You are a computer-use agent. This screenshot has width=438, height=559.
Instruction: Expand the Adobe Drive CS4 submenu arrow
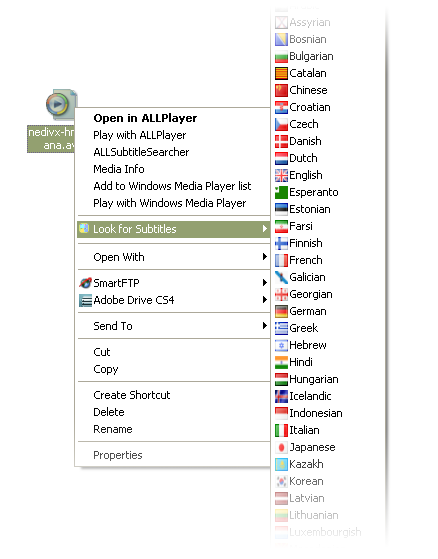(264, 300)
